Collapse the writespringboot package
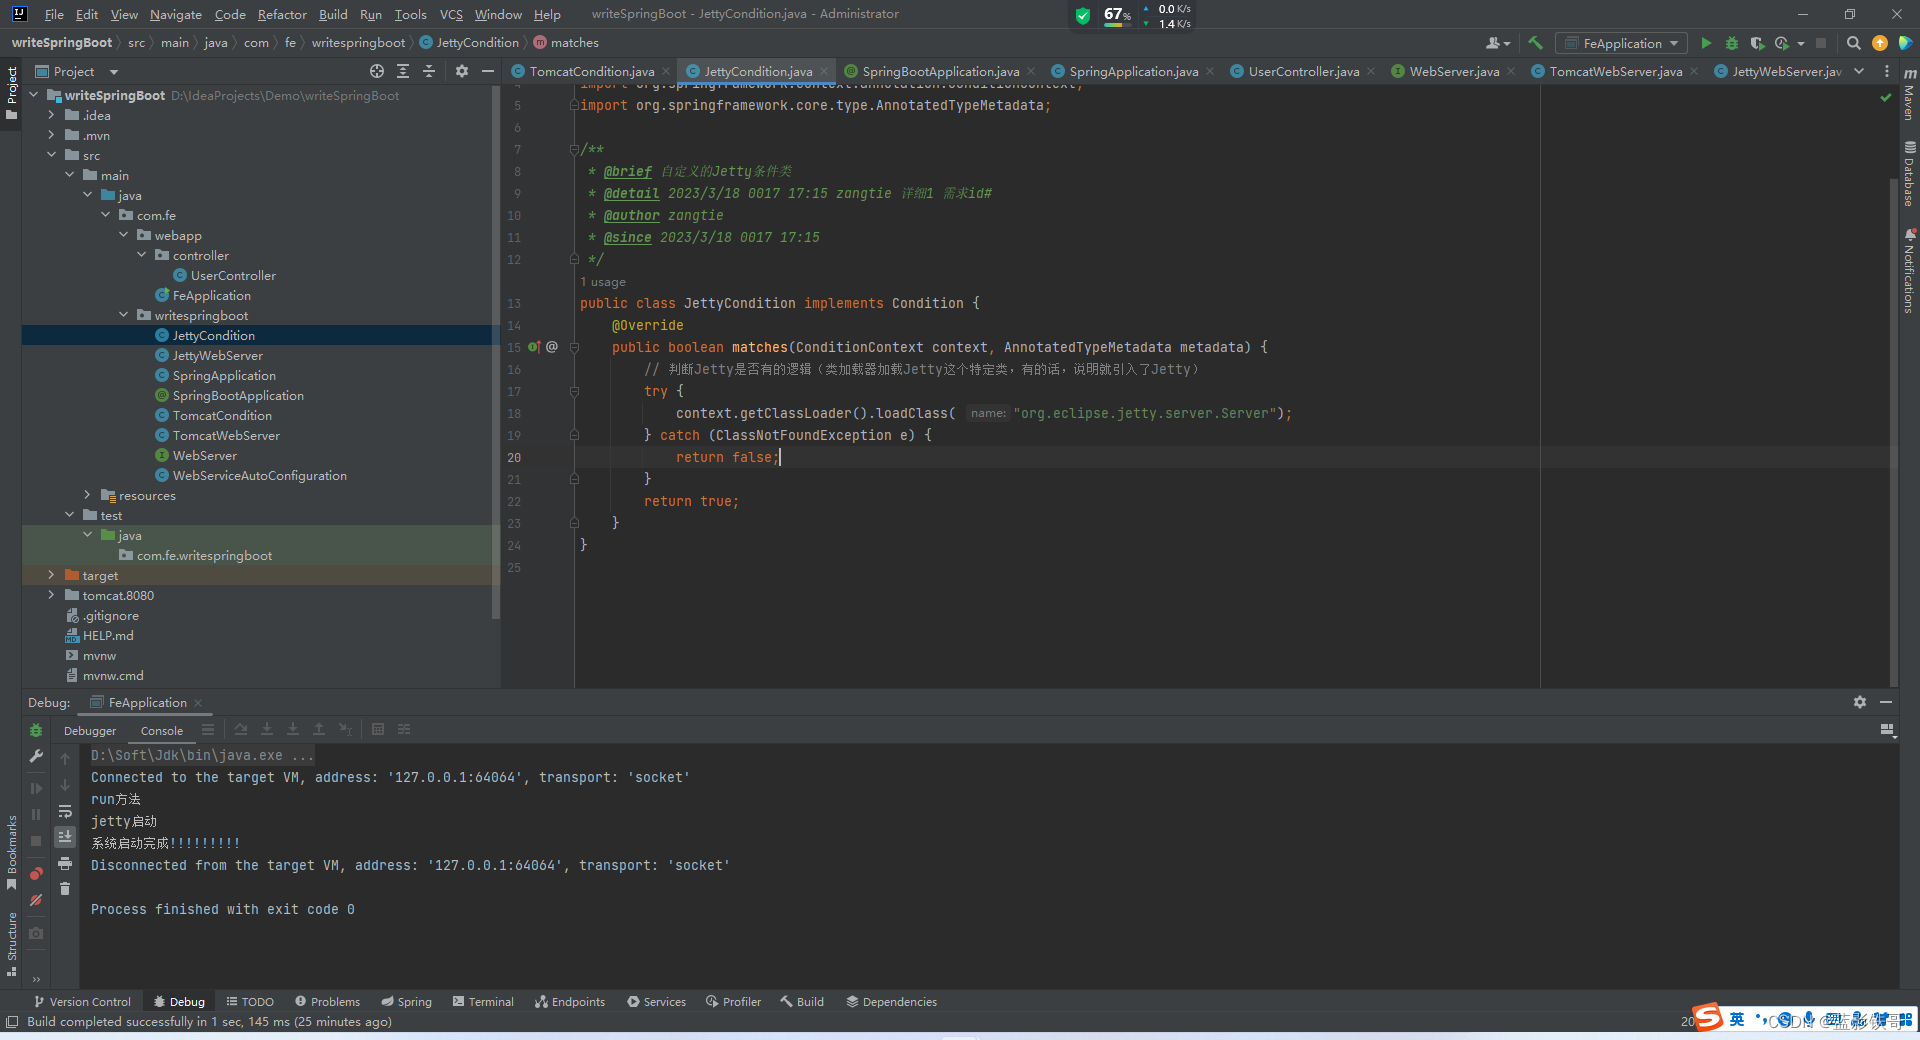The image size is (1920, 1040). point(123,315)
